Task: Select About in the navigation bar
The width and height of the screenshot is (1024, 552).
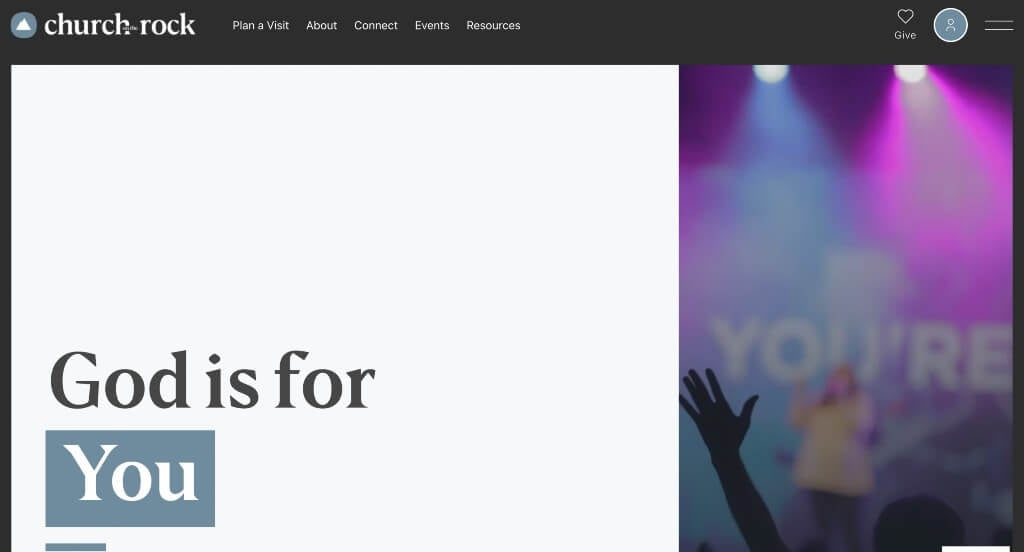Action: [321, 25]
